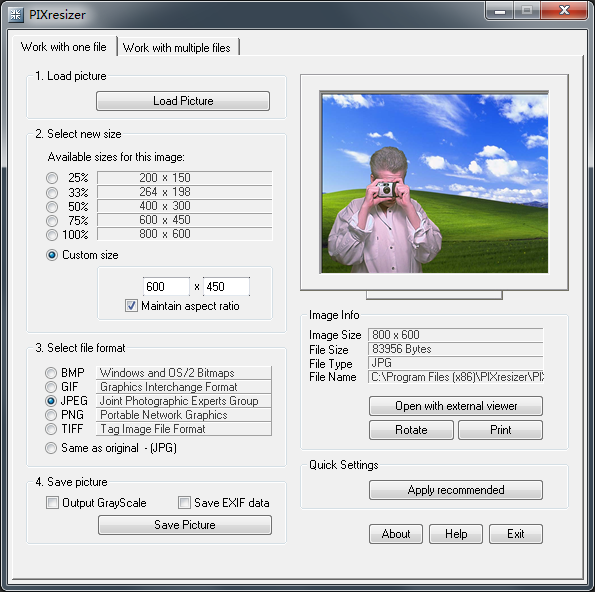Enable the Save EXIF data checkbox
Screen dimensions: 595x592
184,502
